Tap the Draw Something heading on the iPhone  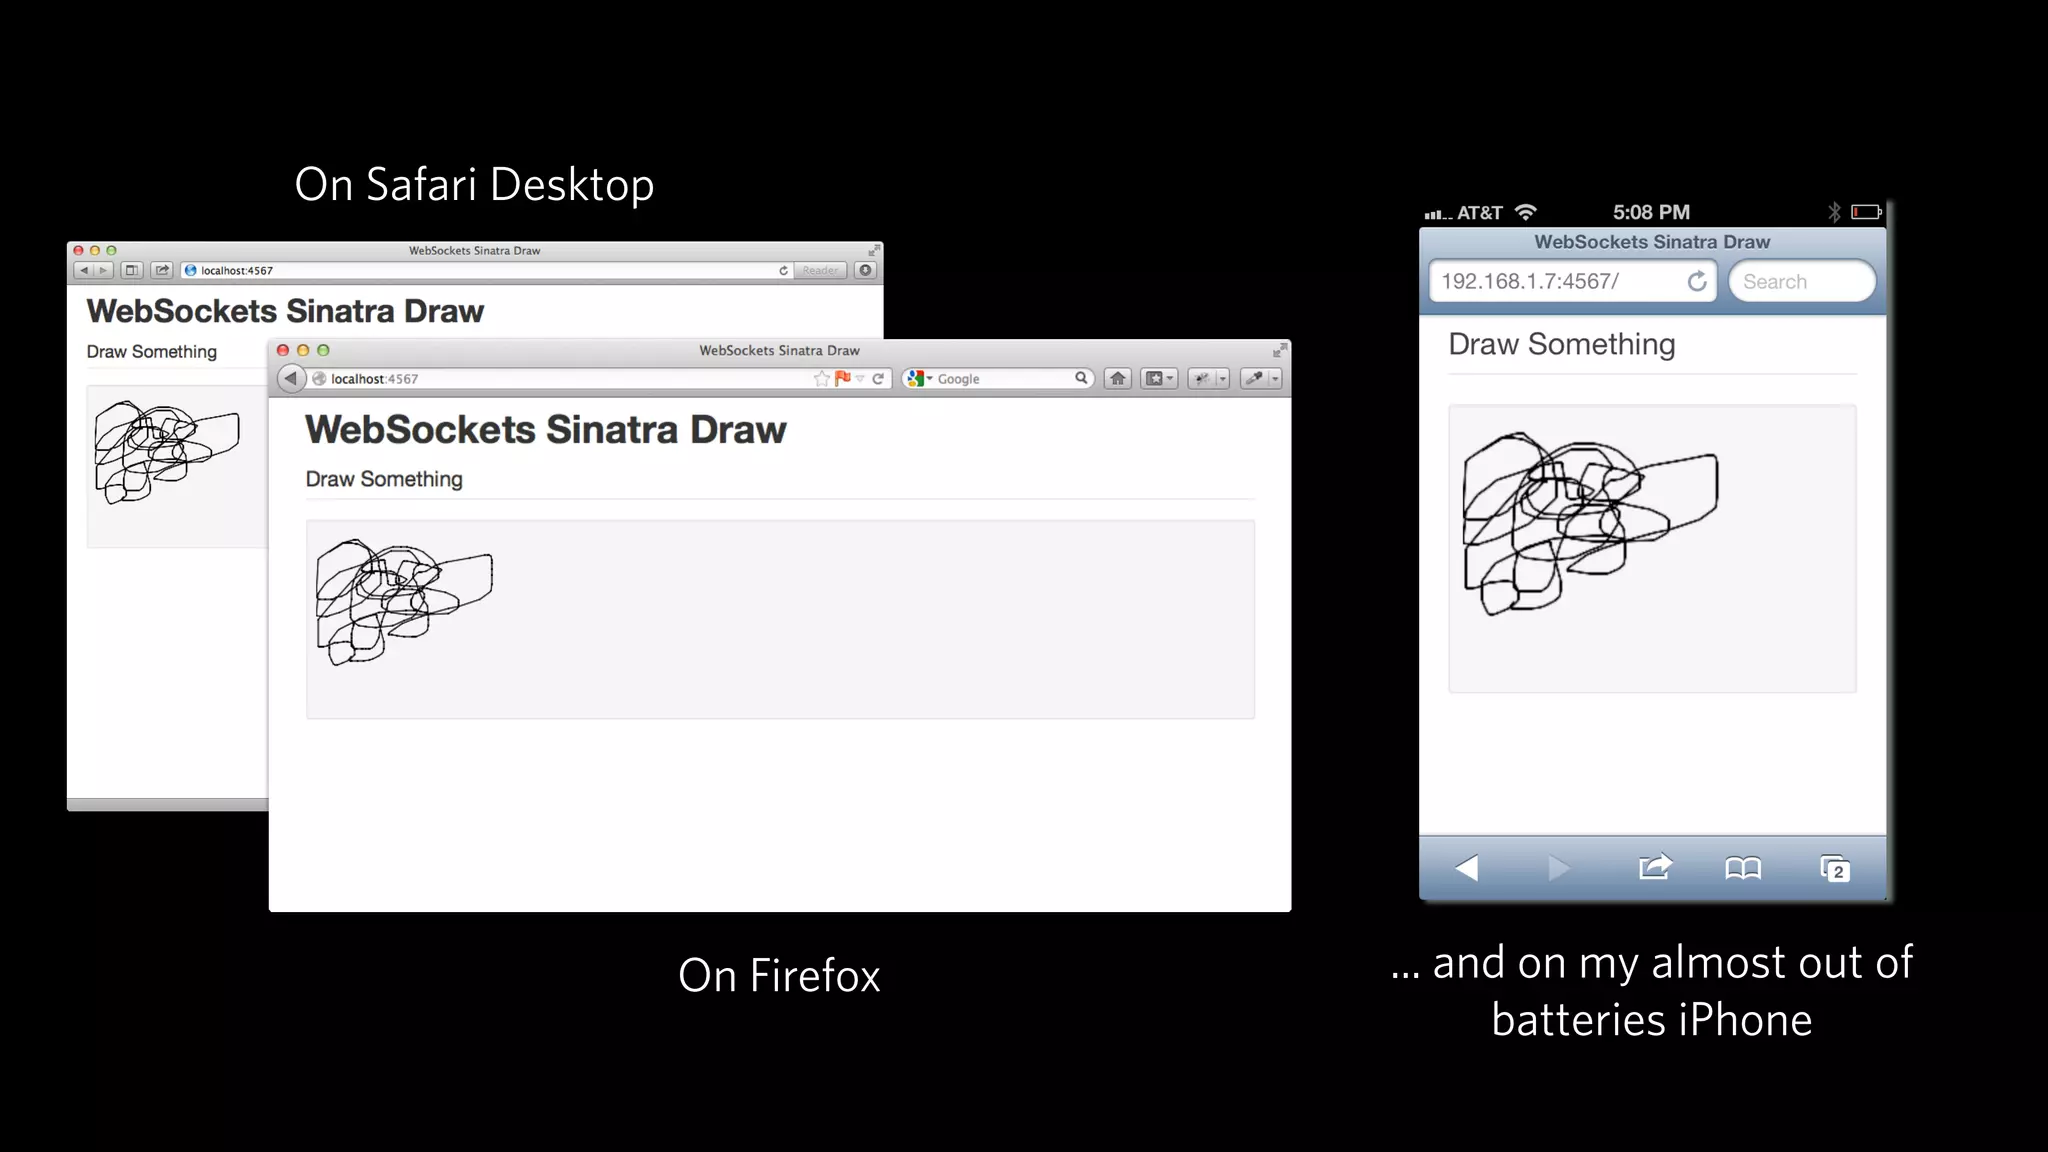(1562, 344)
